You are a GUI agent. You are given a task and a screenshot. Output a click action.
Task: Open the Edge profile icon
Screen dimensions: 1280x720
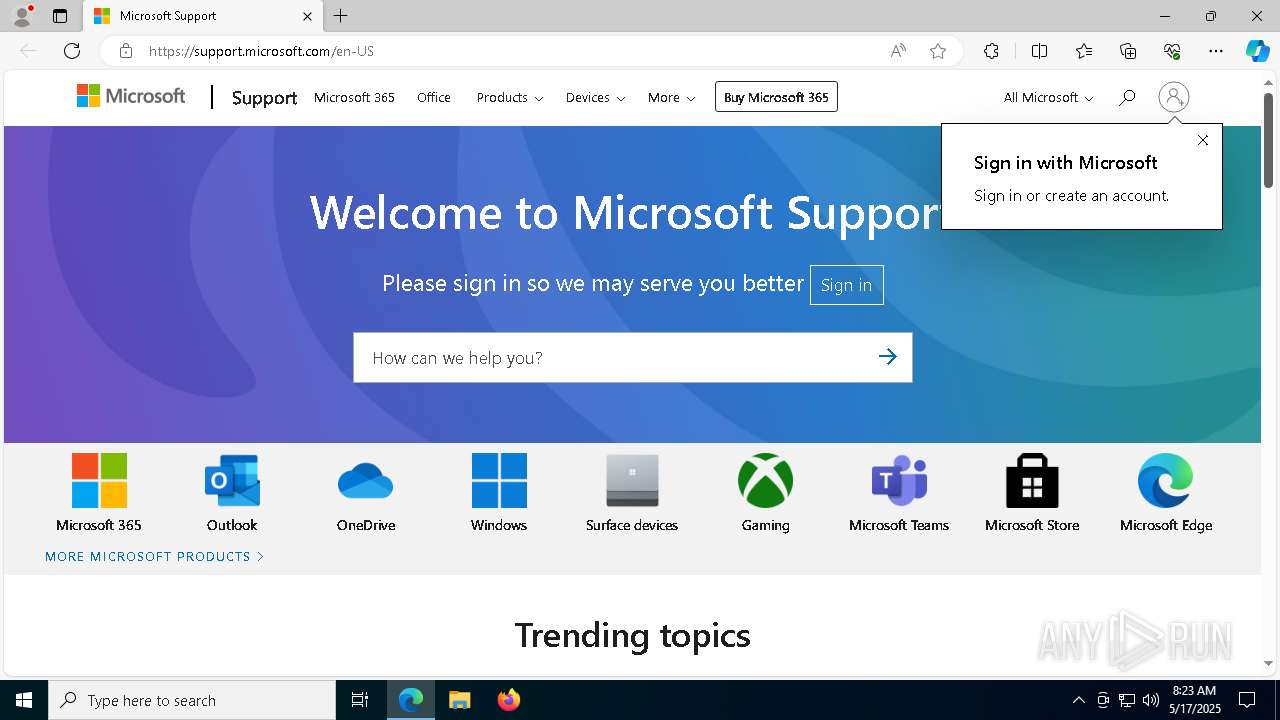click(x=22, y=16)
